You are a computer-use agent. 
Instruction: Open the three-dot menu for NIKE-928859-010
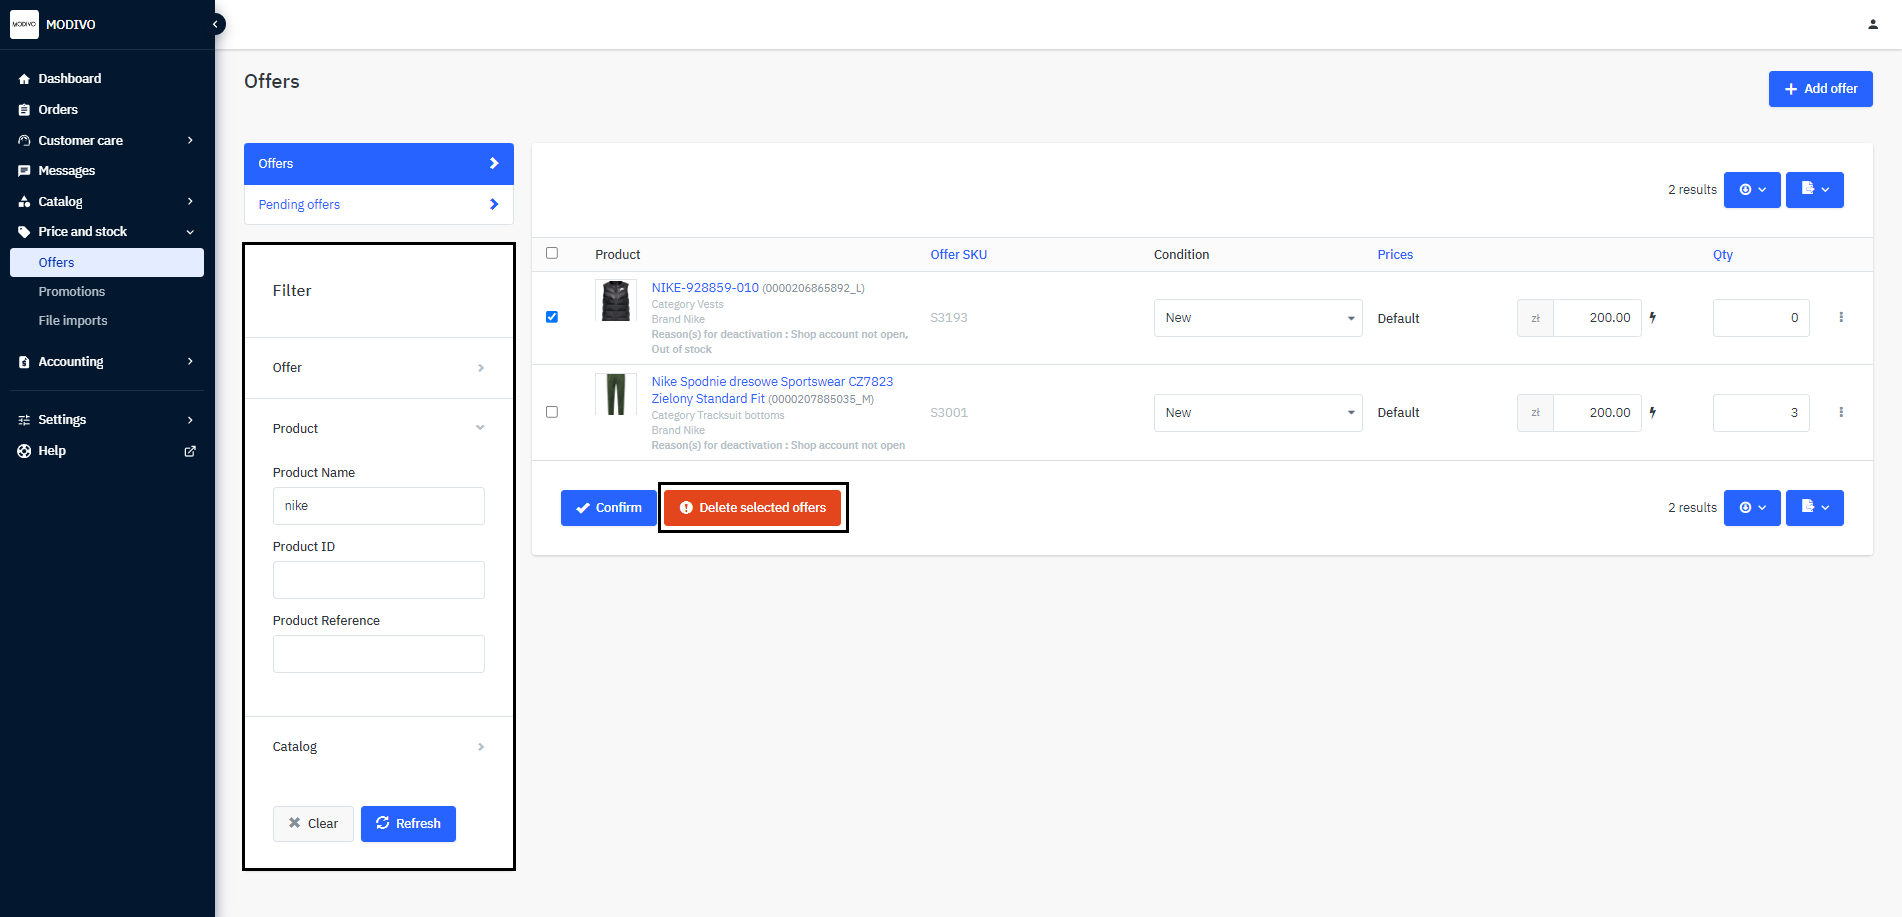[1840, 317]
